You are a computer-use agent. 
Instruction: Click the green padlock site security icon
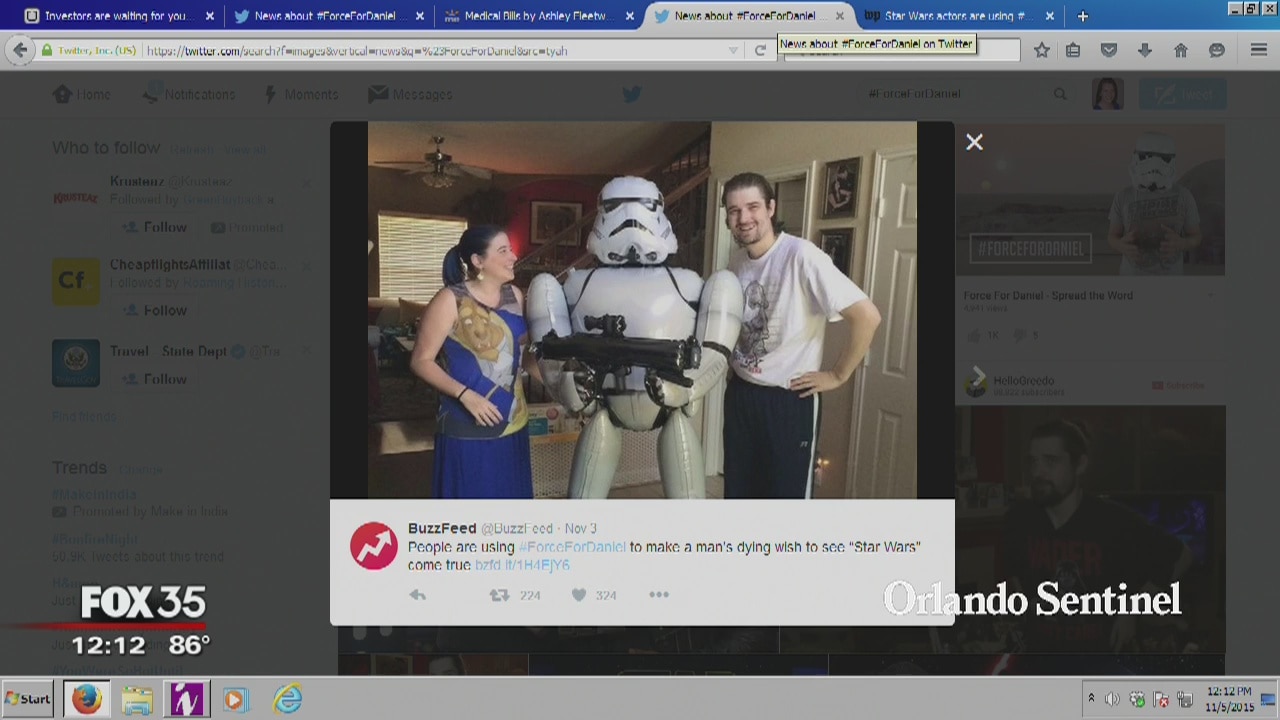point(47,50)
